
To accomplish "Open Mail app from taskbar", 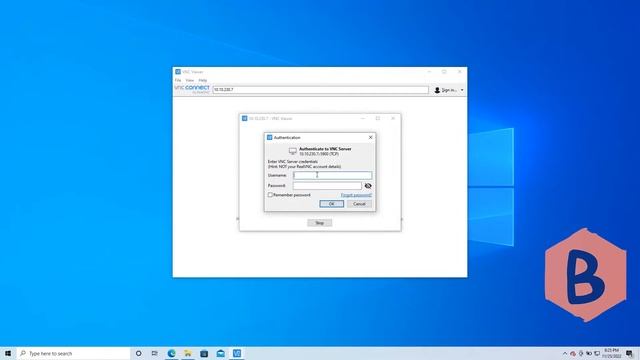I will pyautogui.click(x=220, y=353).
